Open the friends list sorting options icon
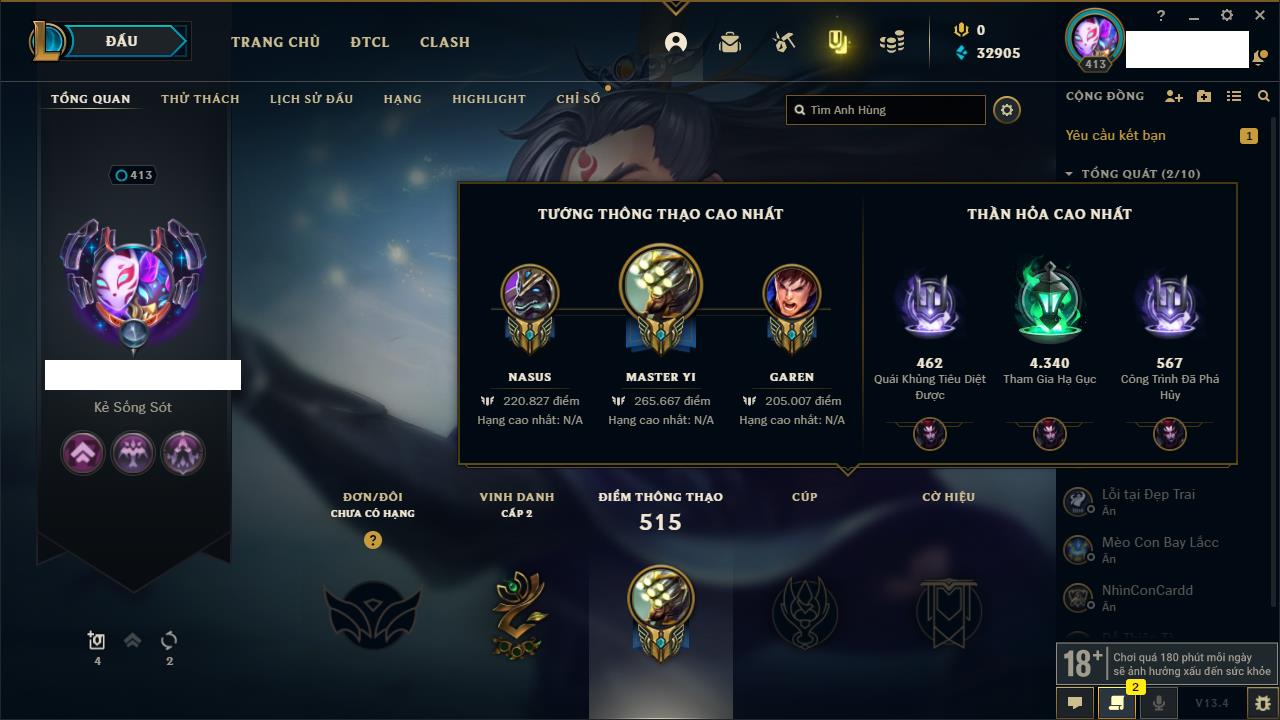 coord(1234,96)
